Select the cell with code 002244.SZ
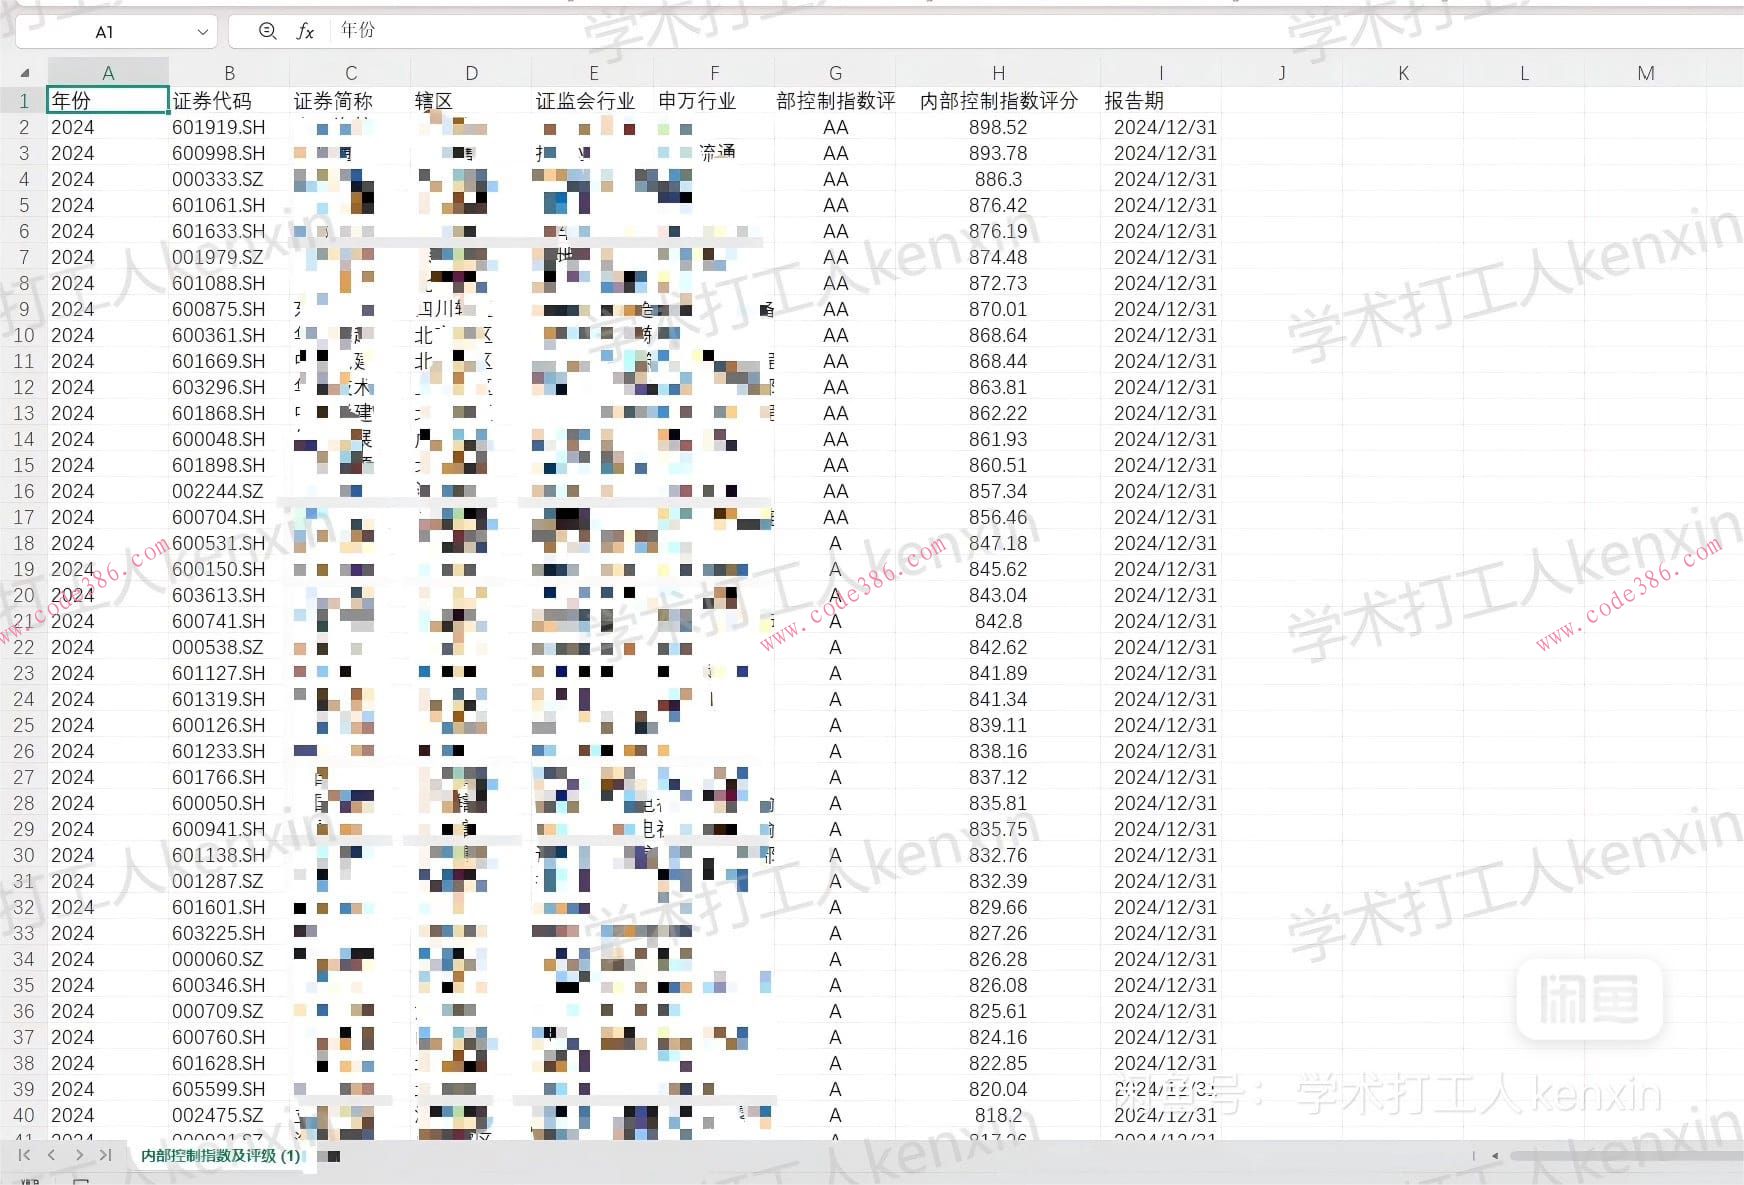Screen dimensions: 1744x1185 [x=229, y=491]
